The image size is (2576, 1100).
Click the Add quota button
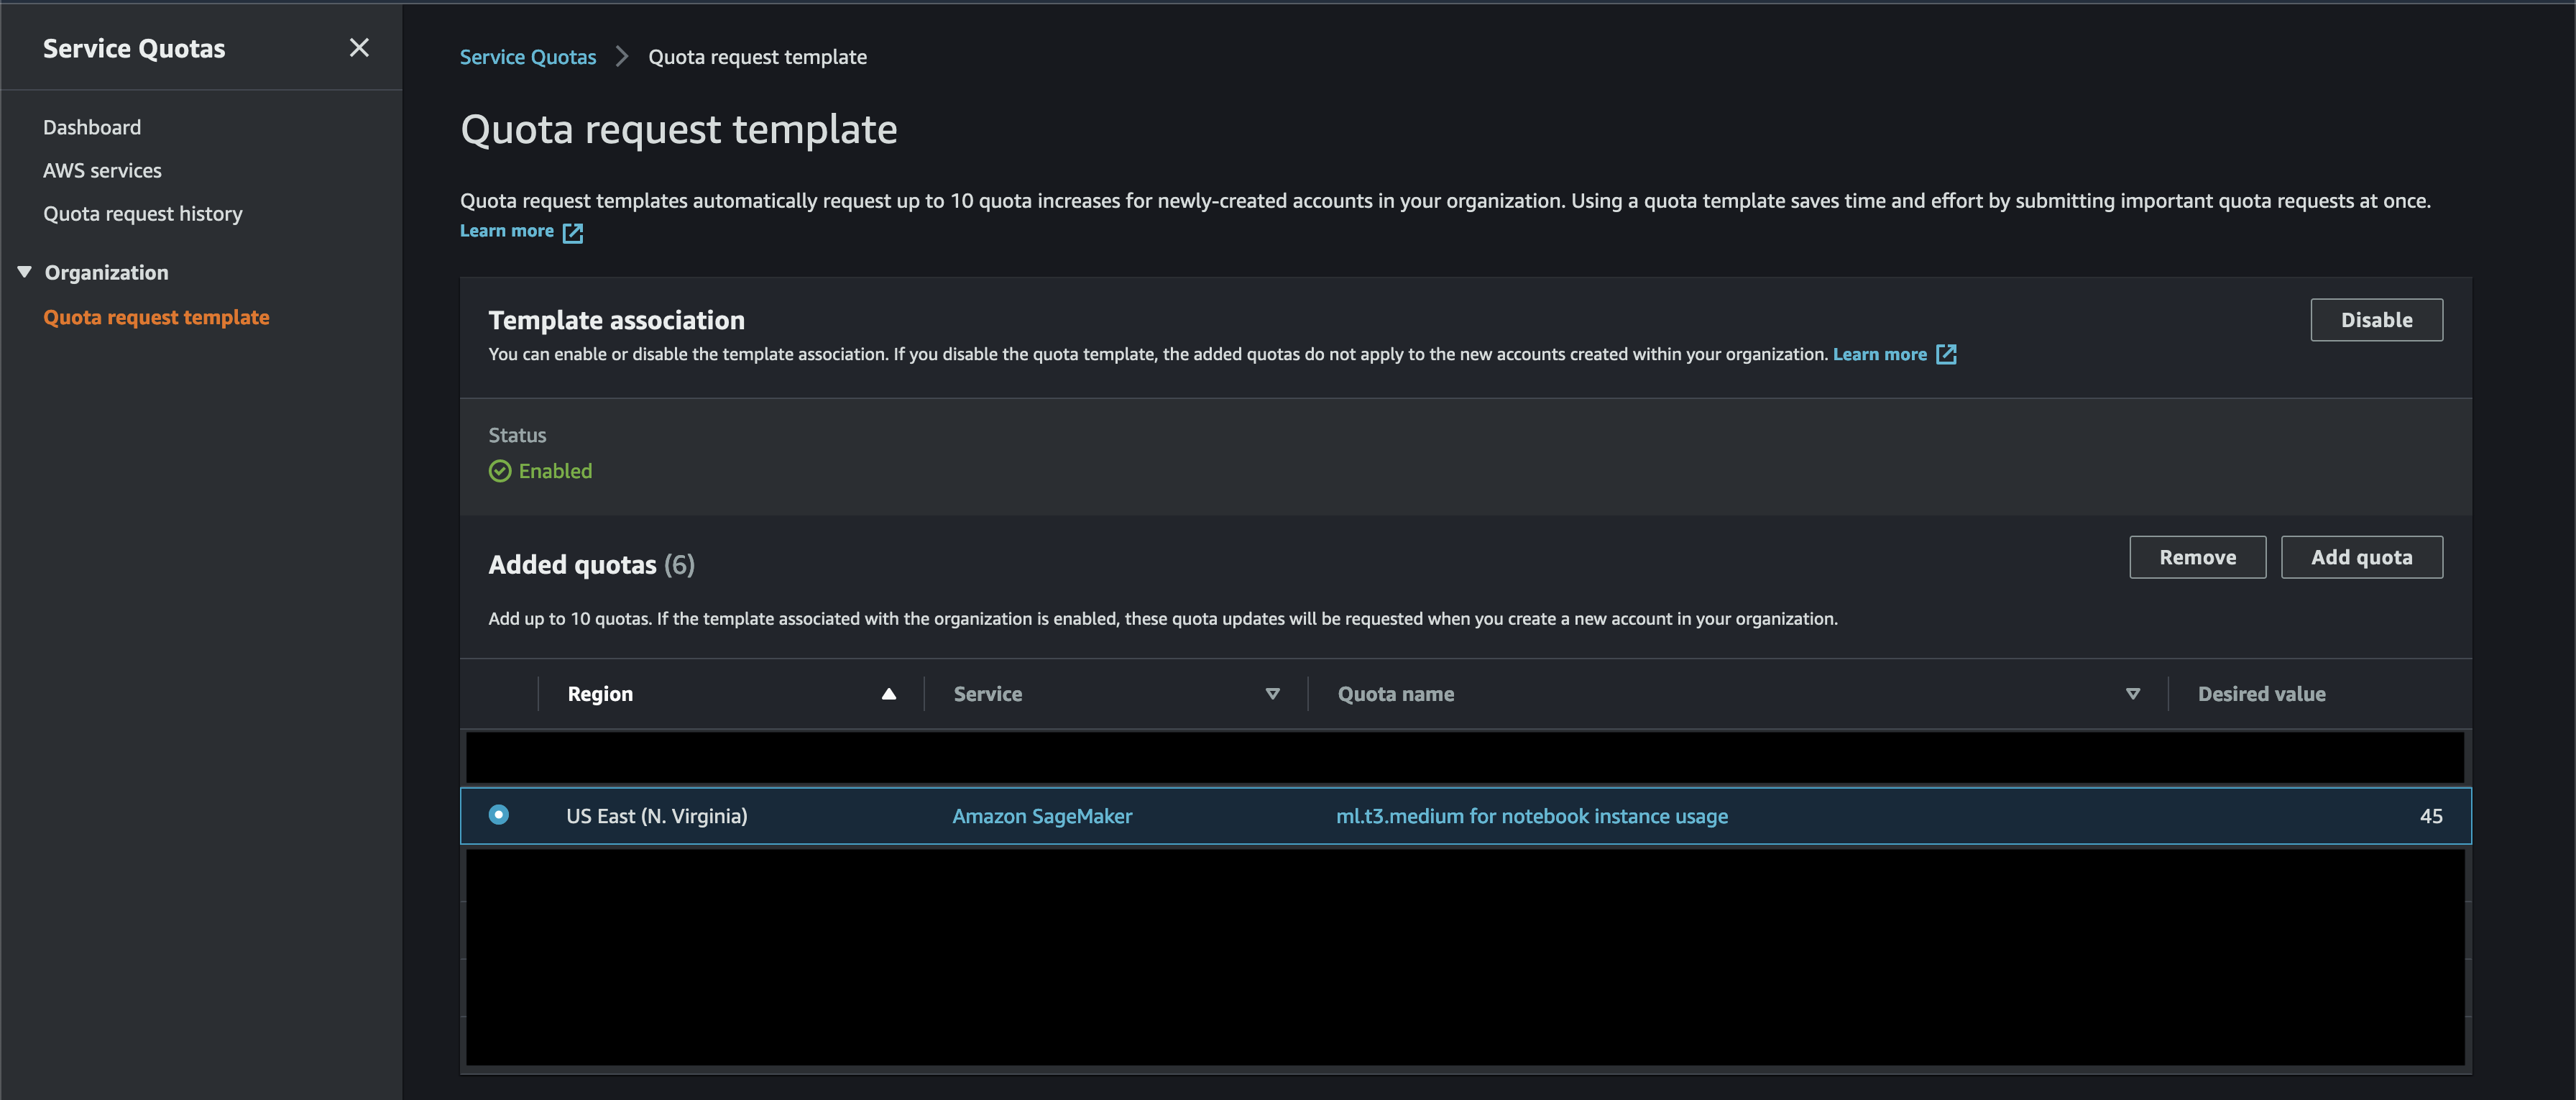click(x=2361, y=557)
